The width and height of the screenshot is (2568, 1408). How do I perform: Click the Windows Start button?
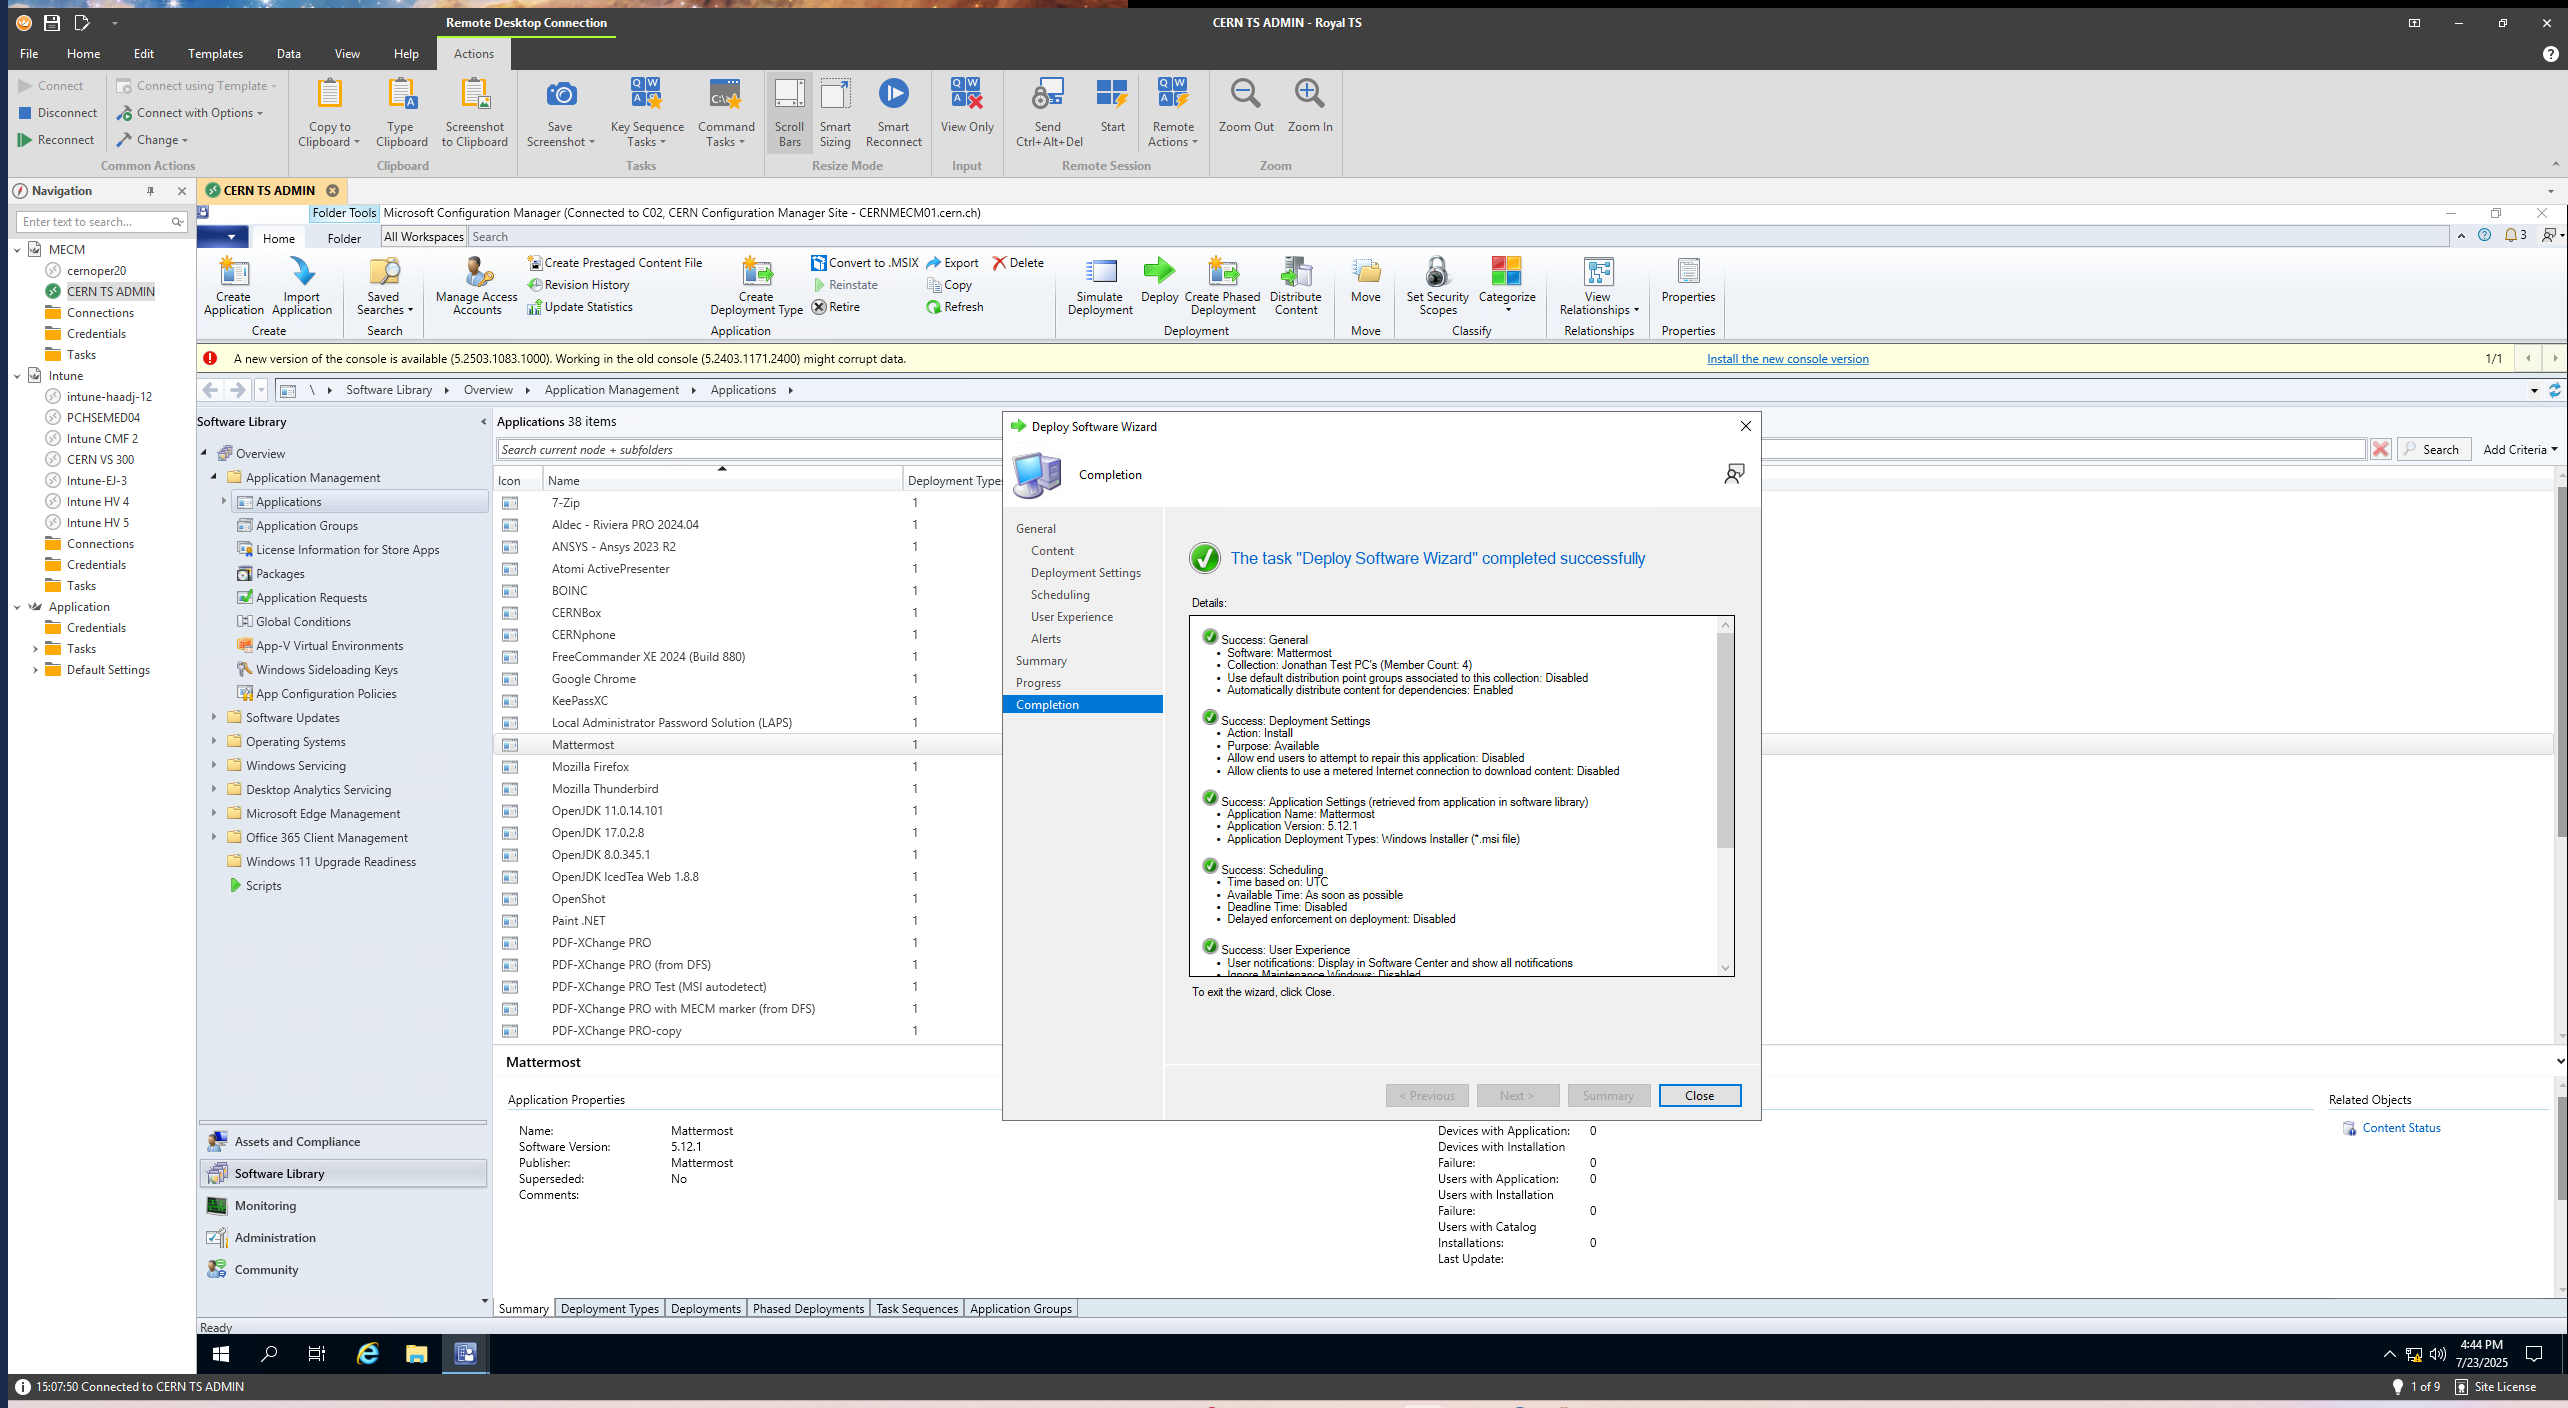[x=221, y=1354]
